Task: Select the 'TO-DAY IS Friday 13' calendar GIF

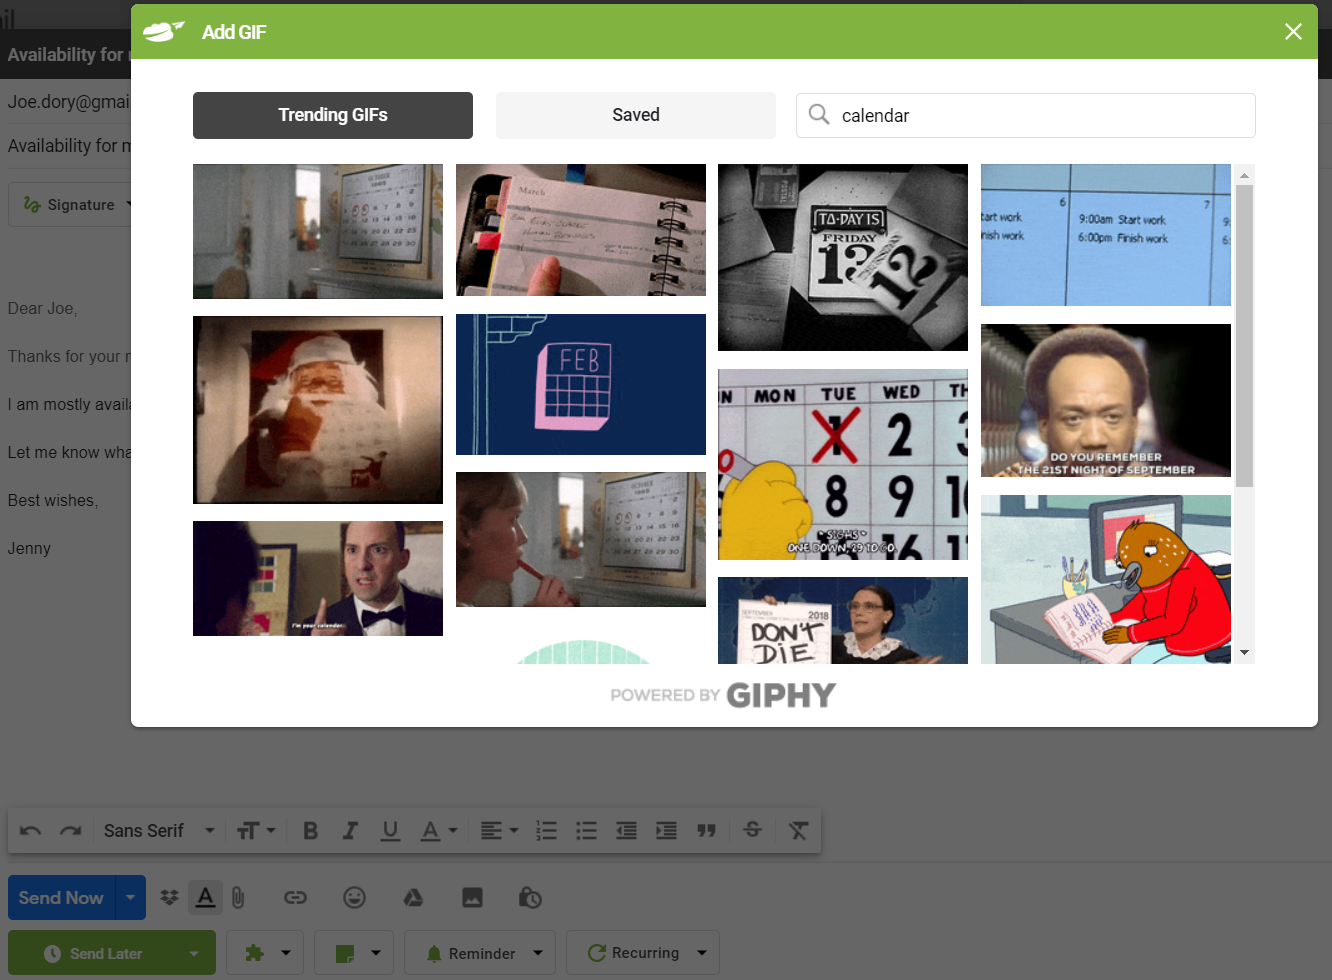Action: click(x=843, y=258)
